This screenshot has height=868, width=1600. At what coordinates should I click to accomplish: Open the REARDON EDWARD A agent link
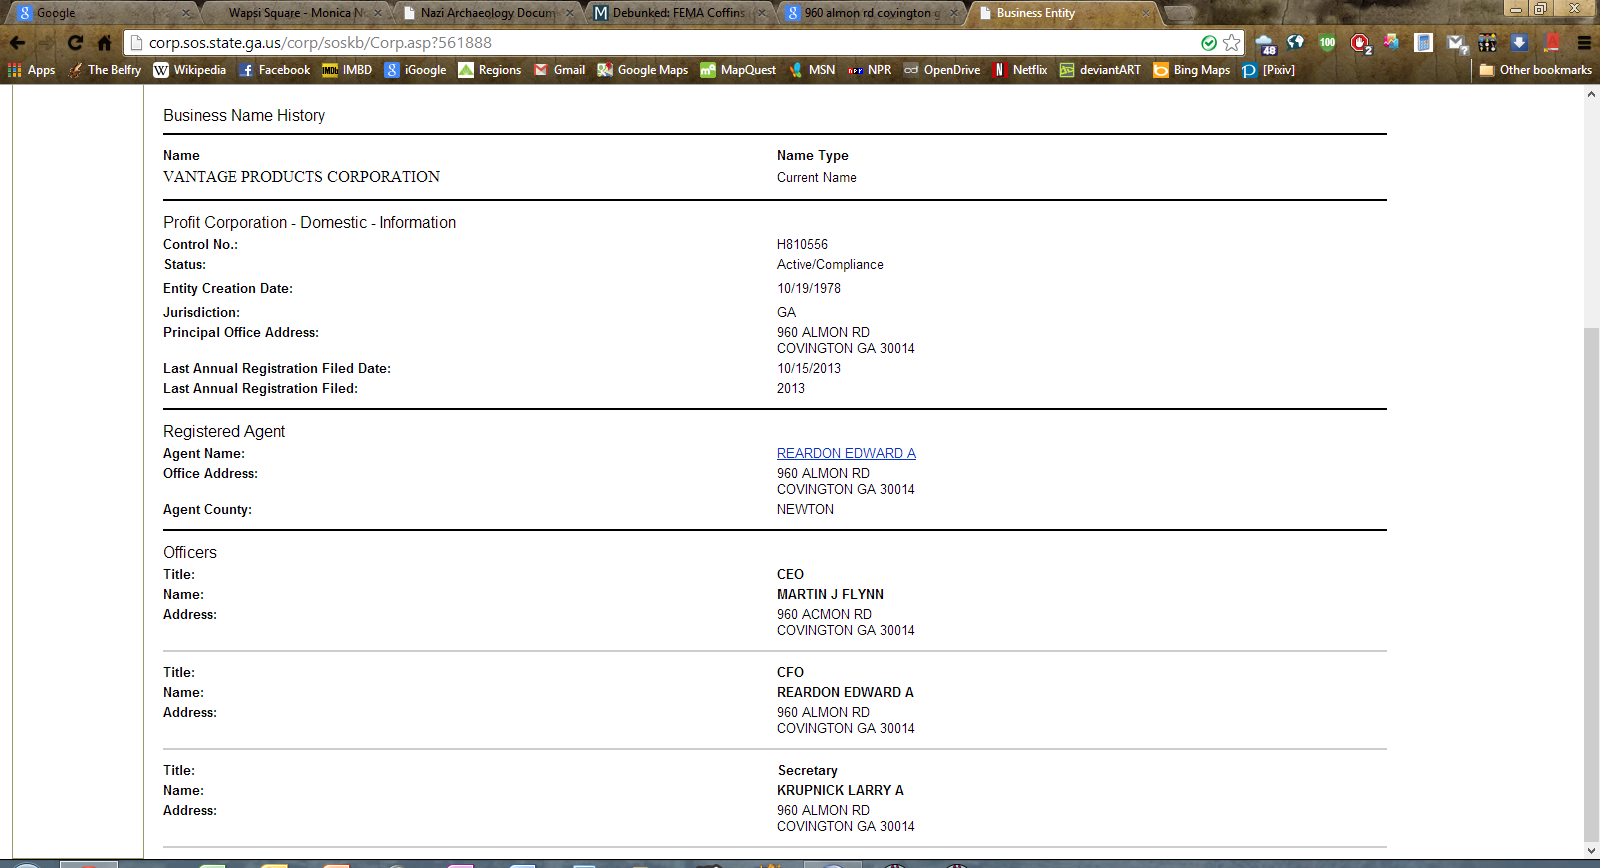846,453
